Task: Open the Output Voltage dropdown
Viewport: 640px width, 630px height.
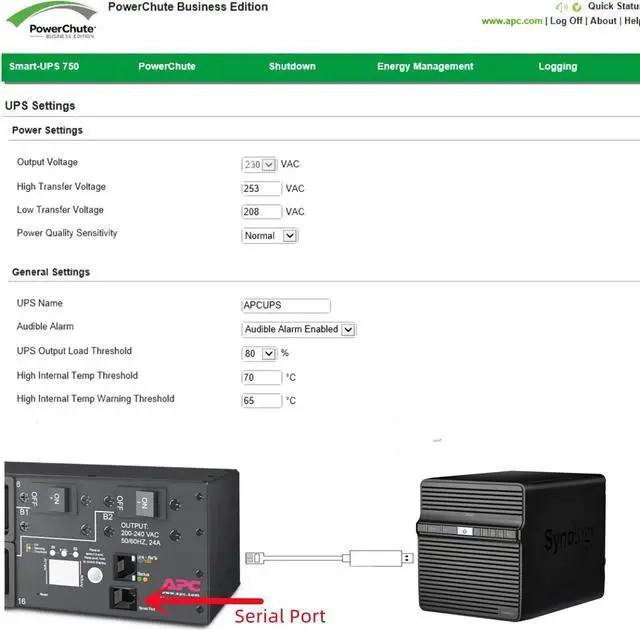Action: (x=259, y=164)
